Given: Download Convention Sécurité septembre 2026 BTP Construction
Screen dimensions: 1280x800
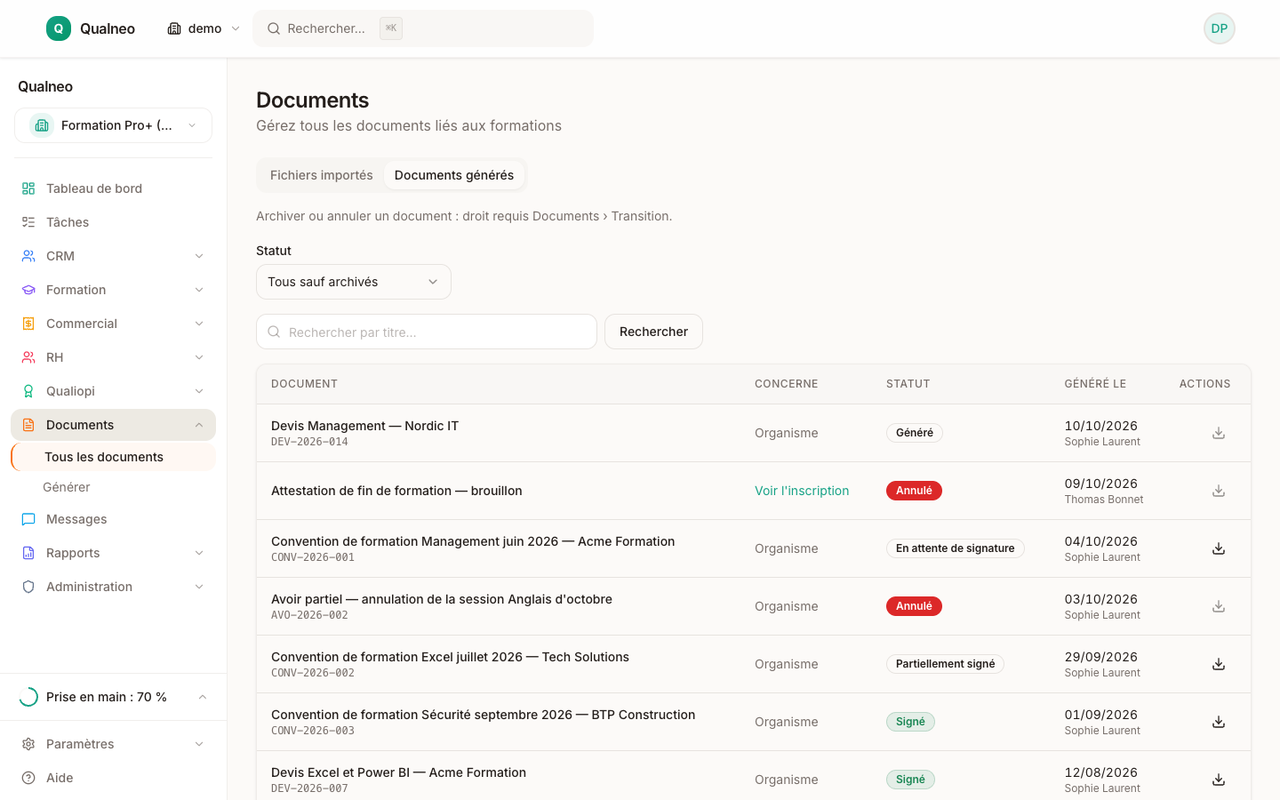Looking at the screenshot, I should 1218,722.
